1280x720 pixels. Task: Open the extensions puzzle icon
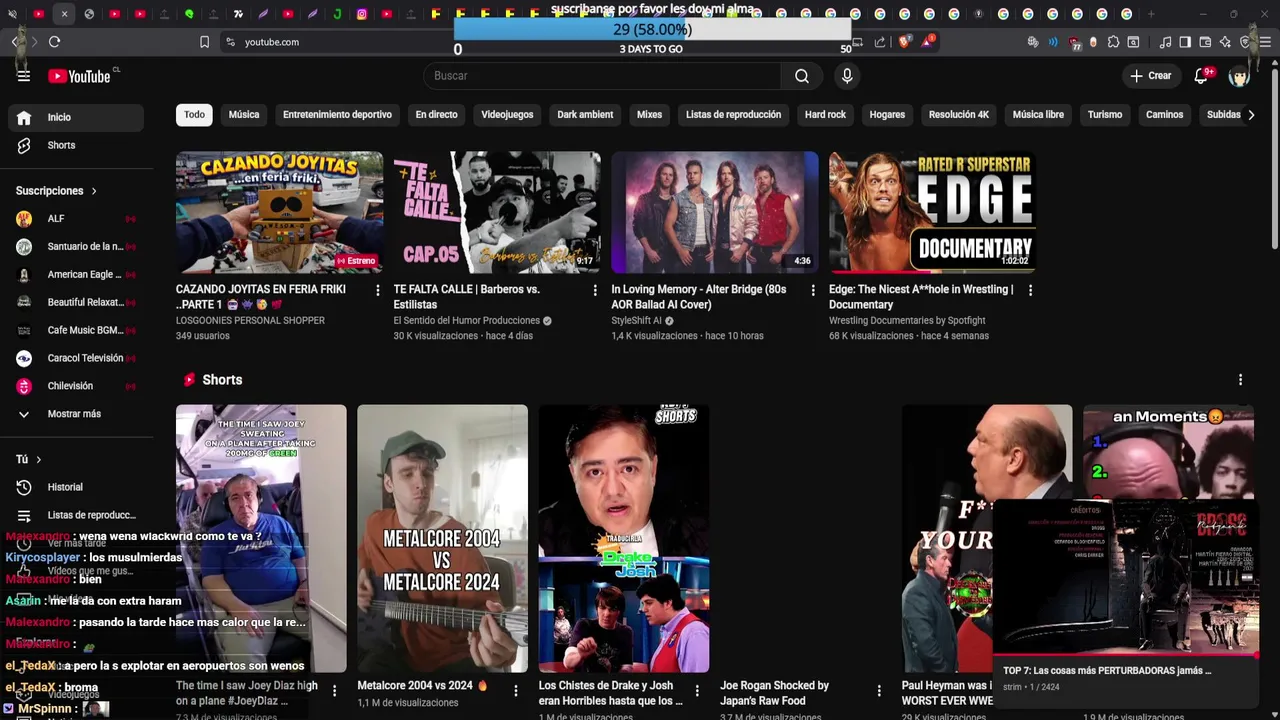click(1113, 42)
